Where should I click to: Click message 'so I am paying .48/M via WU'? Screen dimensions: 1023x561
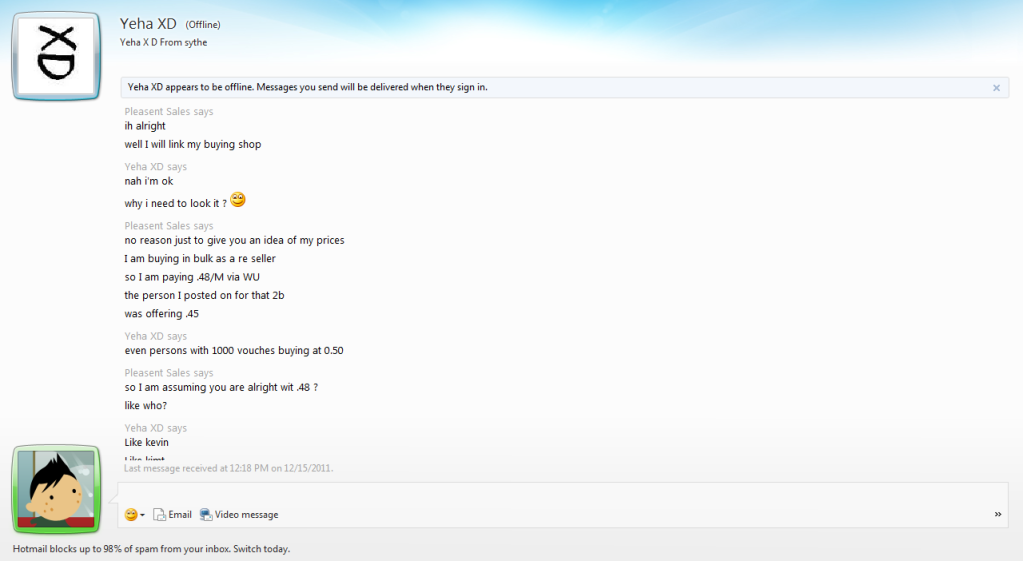point(192,277)
